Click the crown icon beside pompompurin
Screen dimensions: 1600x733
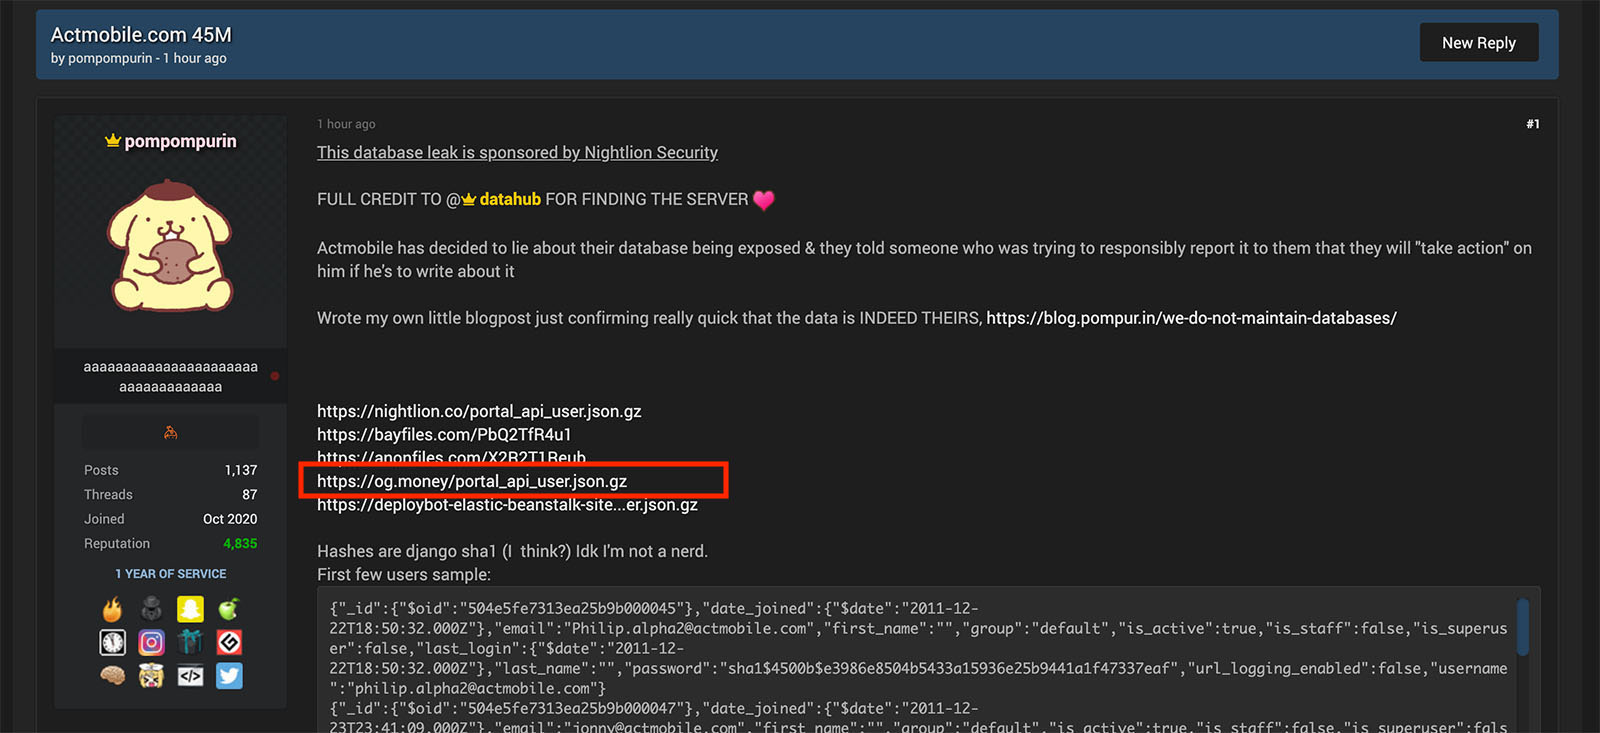113,141
